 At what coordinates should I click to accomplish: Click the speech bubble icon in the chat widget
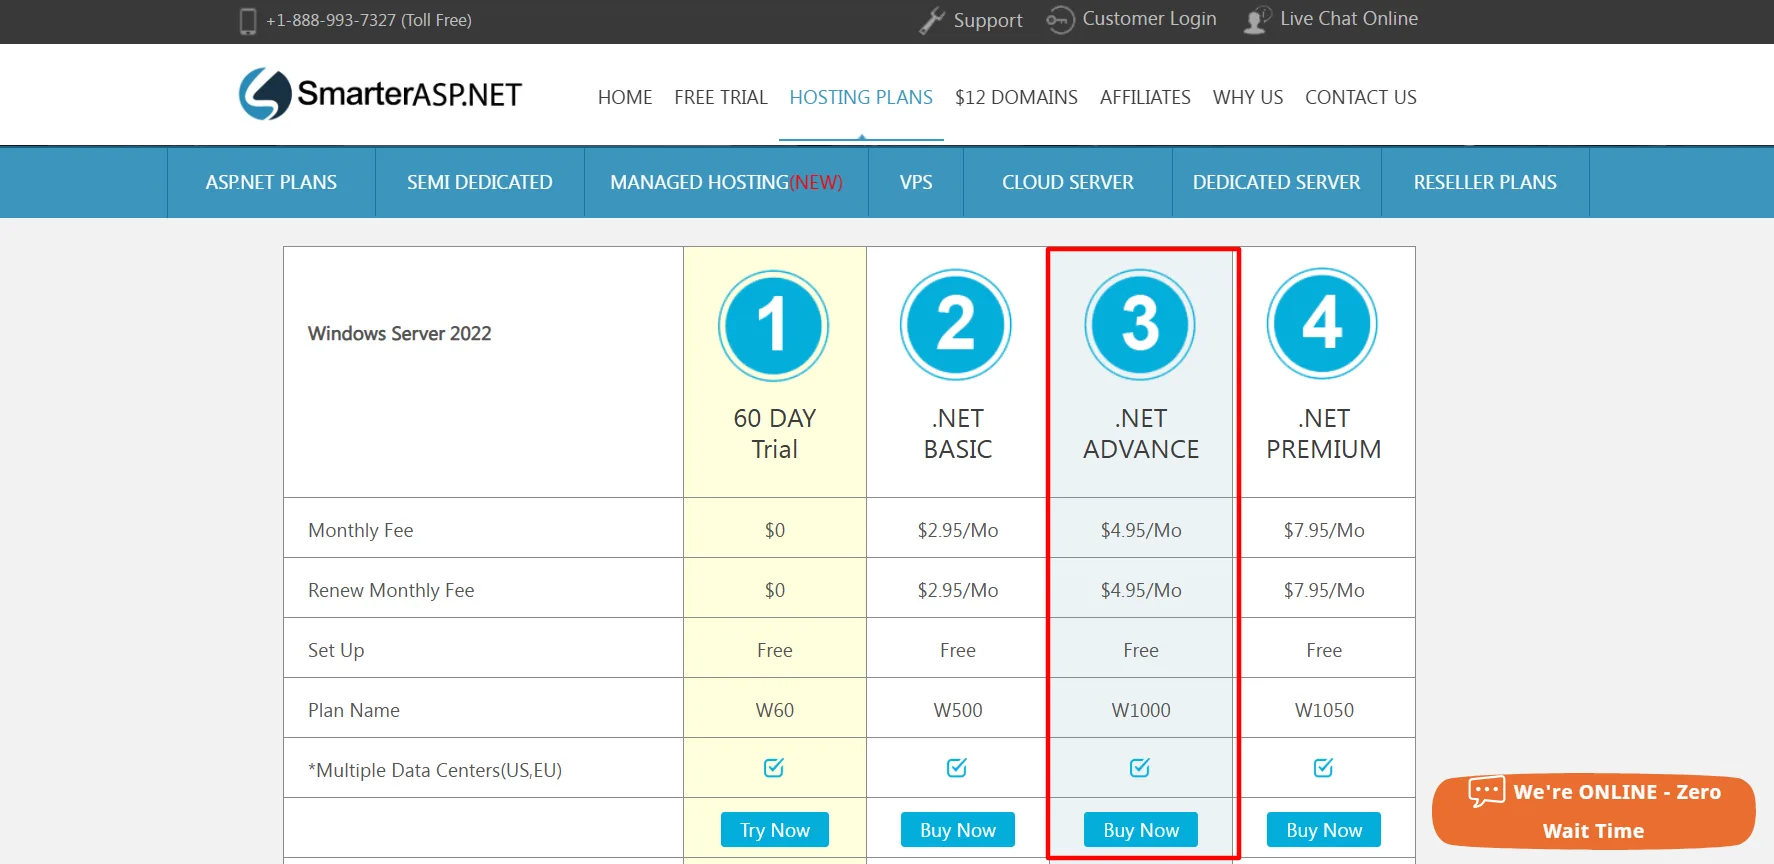[x=1487, y=791]
